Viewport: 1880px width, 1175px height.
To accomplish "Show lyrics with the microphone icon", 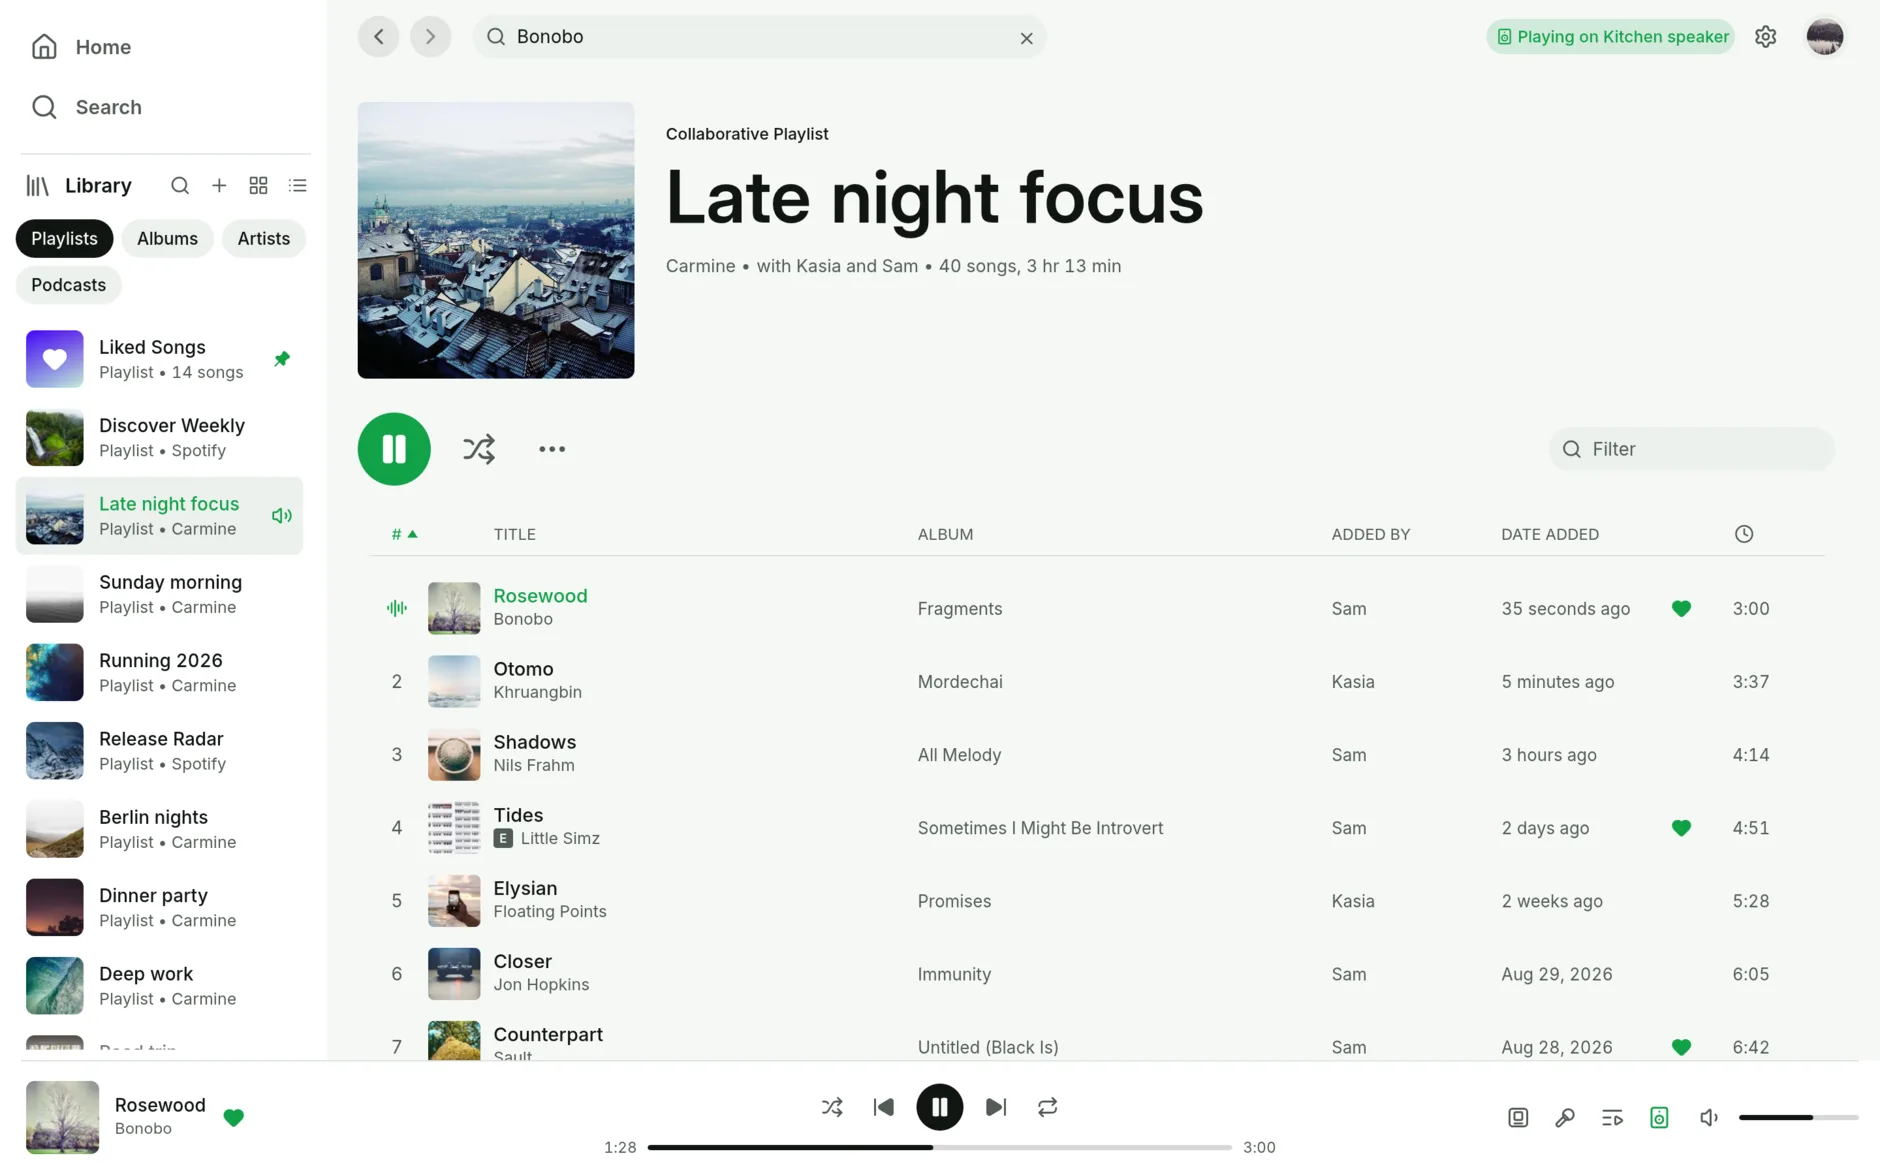I will (x=1565, y=1117).
